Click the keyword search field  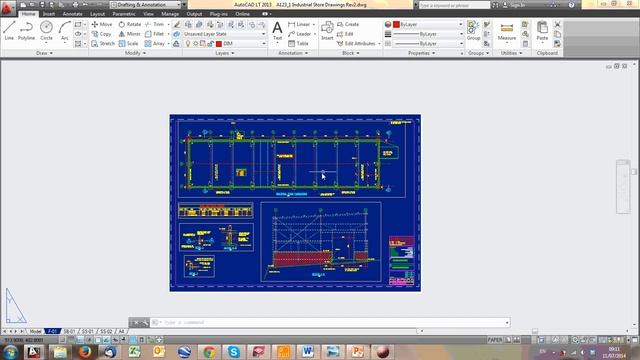[454, 5]
